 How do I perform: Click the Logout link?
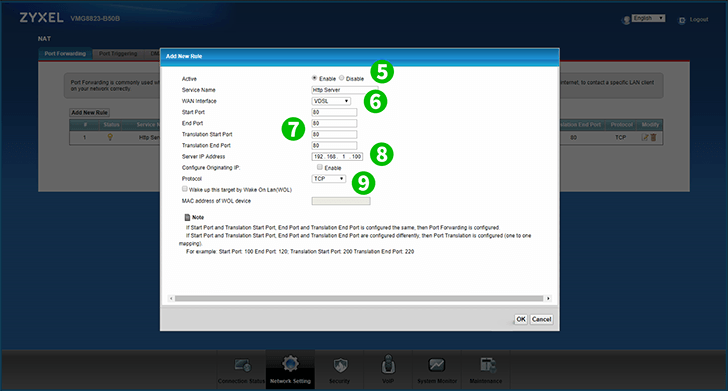tap(699, 20)
